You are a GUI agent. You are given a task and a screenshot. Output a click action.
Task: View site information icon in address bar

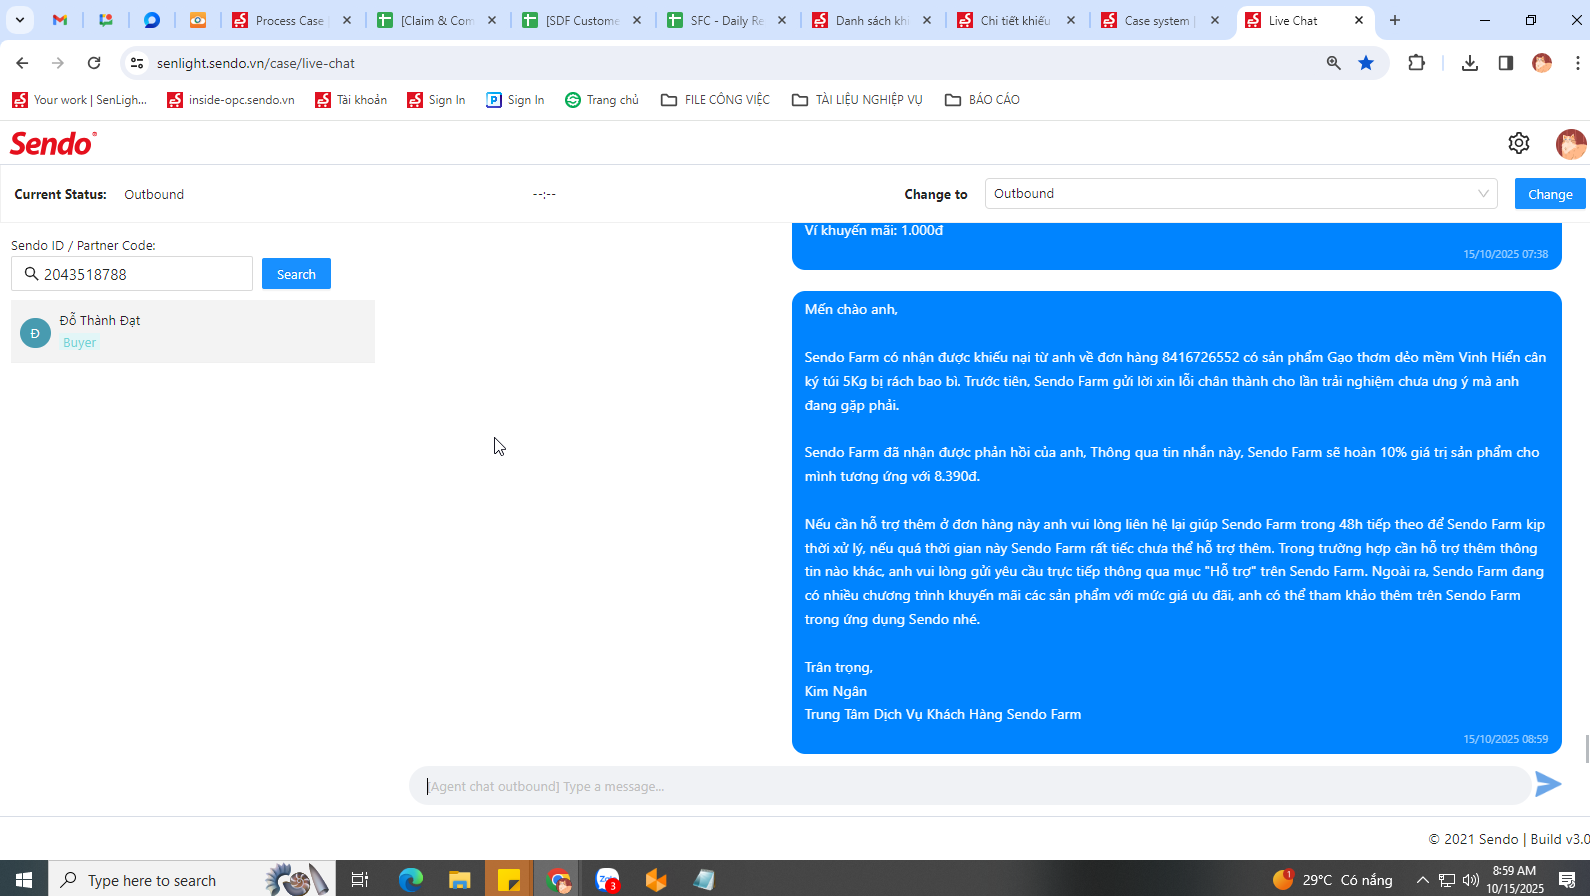tap(137, 63)
